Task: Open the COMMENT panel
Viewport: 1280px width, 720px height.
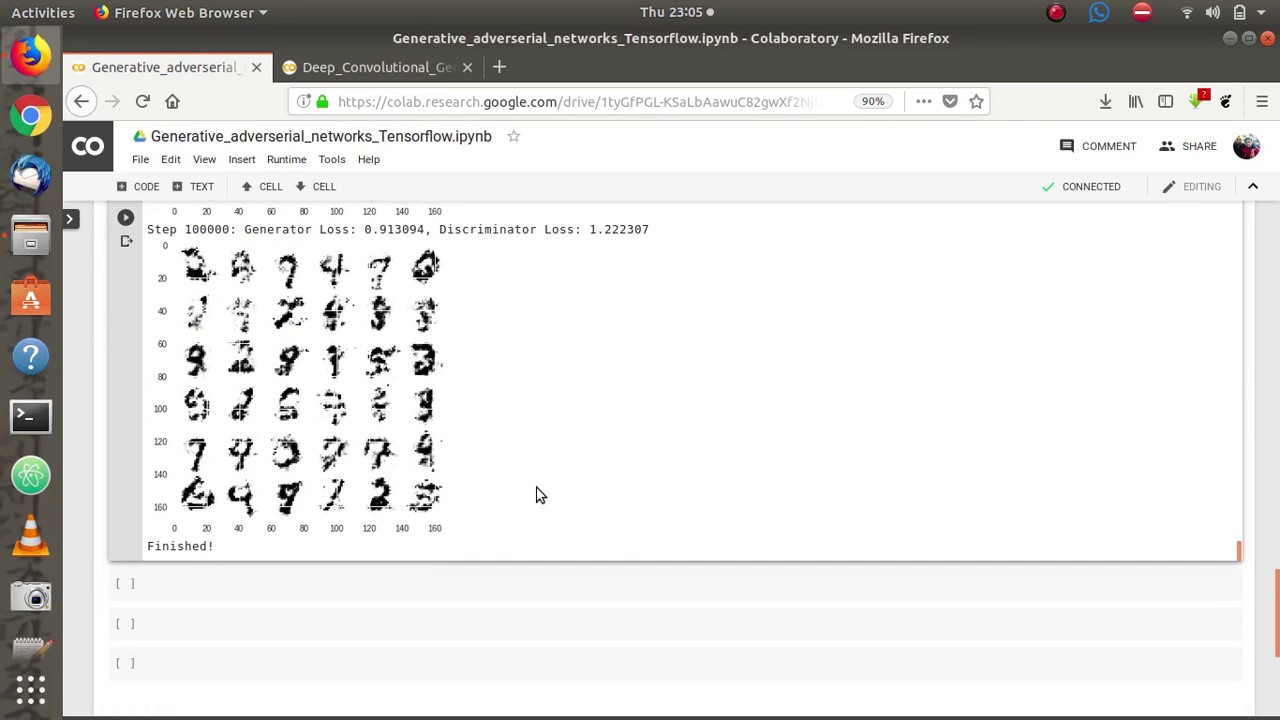Action: (1098, 146)
